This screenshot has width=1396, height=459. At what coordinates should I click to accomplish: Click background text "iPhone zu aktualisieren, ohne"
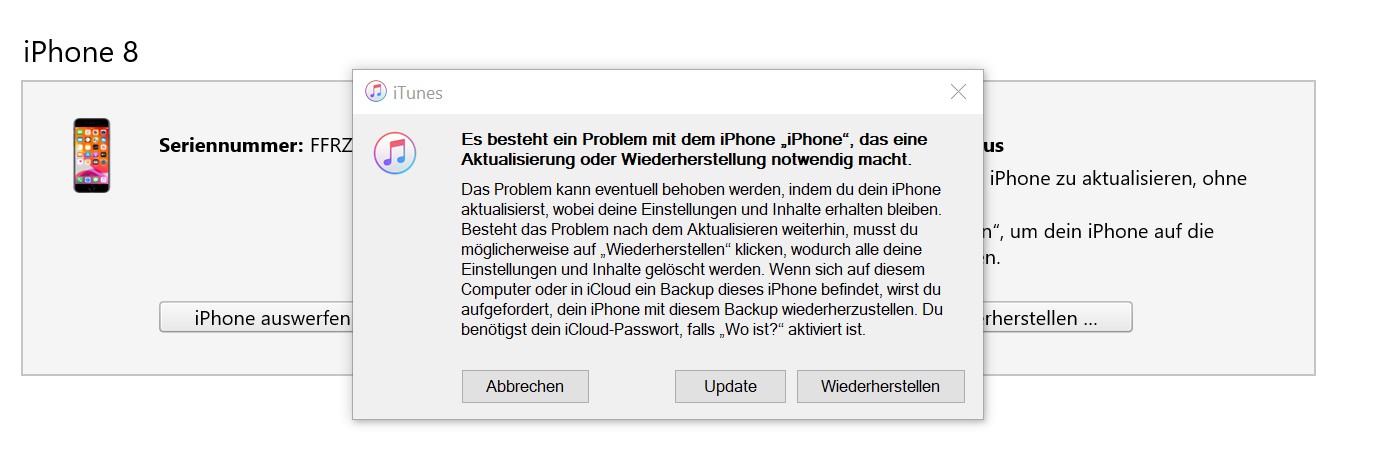[x=1117, y=179]
